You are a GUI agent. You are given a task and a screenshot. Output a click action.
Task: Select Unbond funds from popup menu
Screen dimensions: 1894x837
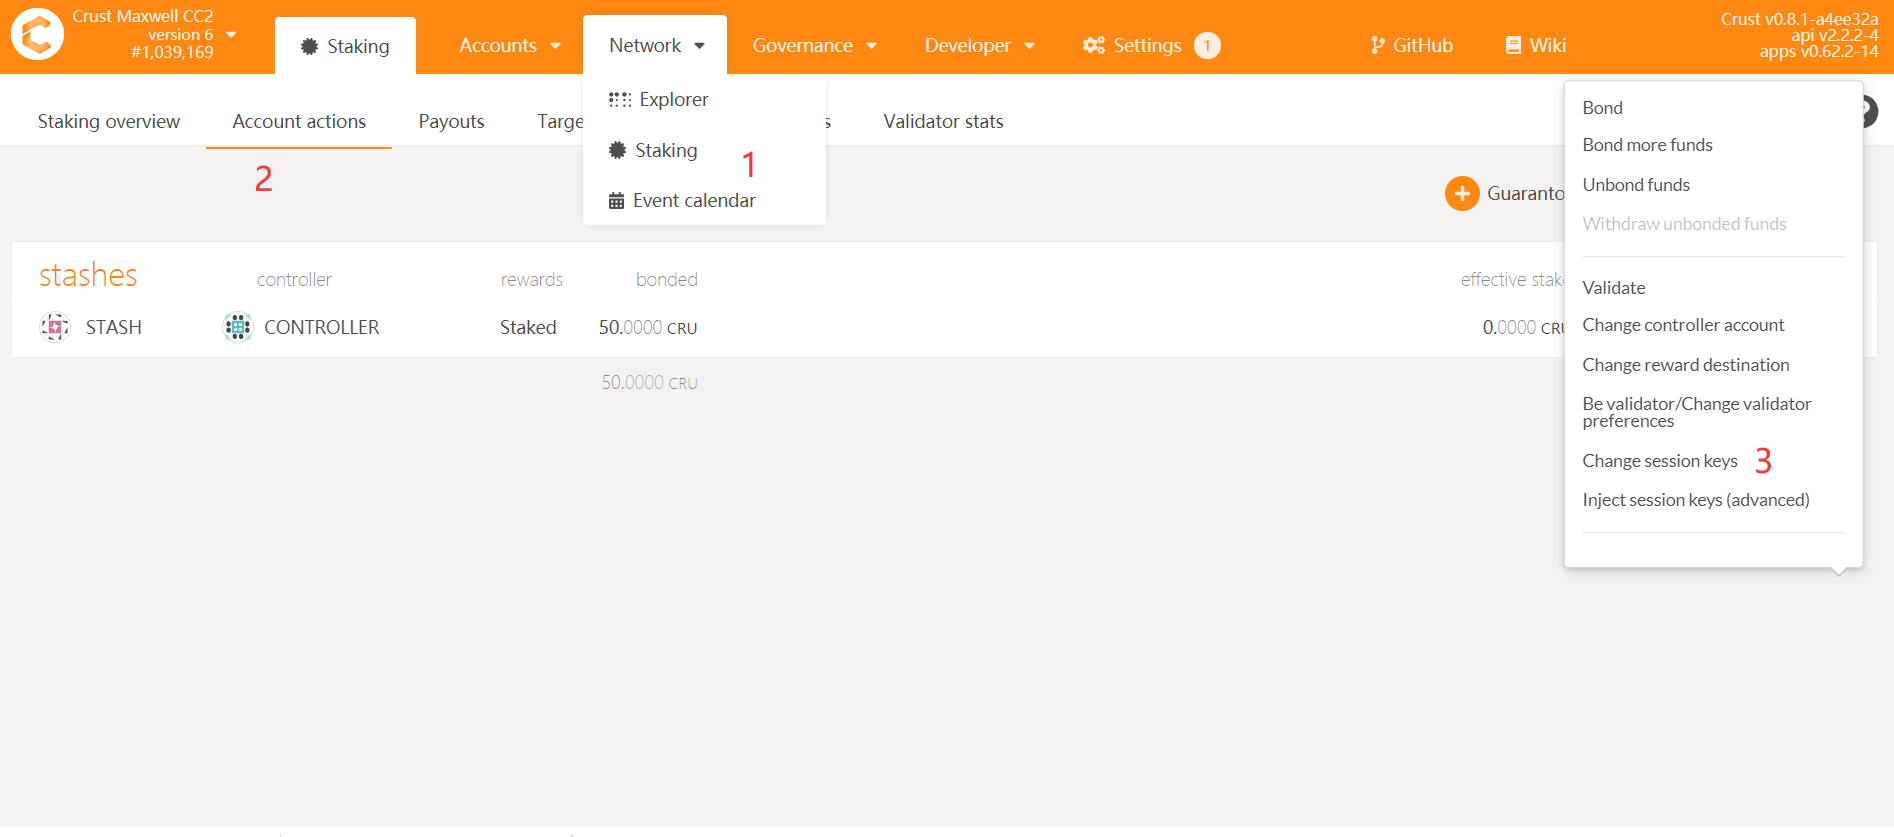point(1635,185)
